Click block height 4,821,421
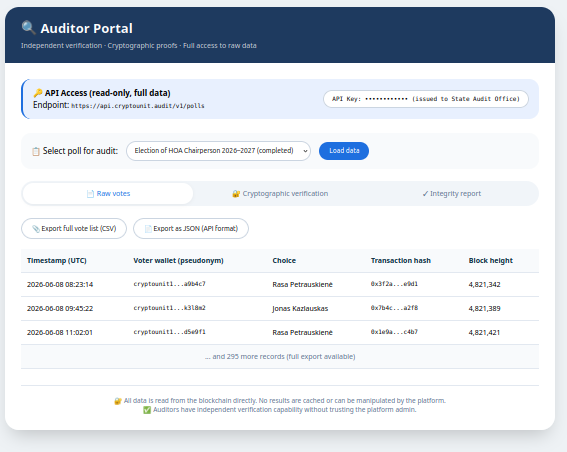567x452 pixels. 484,332
